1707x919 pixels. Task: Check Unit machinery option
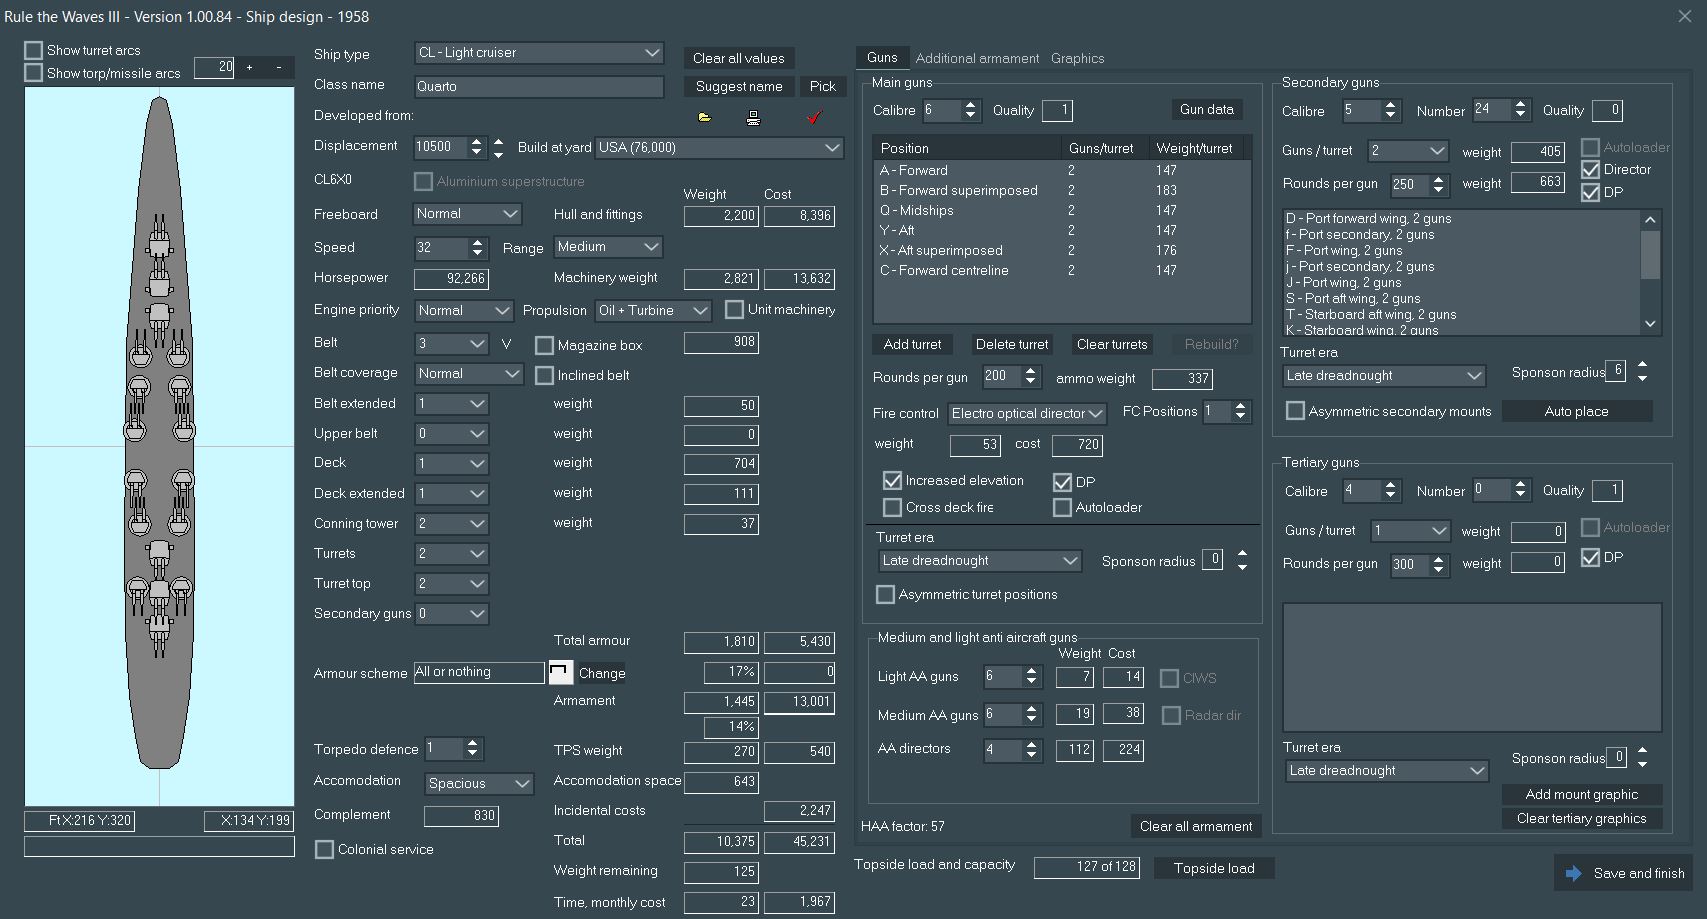click(734, 309)
